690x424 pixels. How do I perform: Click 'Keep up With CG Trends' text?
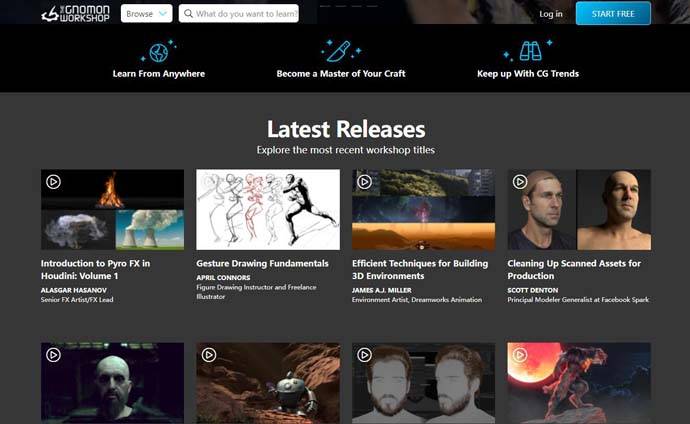528,74
